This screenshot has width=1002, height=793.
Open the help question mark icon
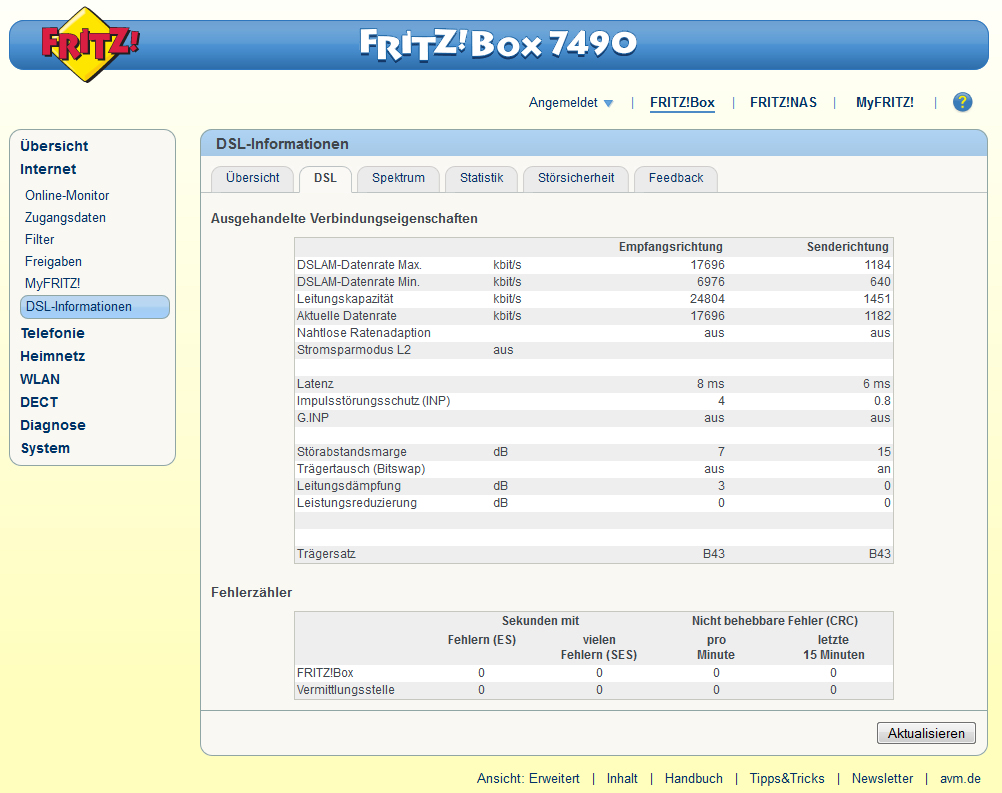click(x=962, y=102)
